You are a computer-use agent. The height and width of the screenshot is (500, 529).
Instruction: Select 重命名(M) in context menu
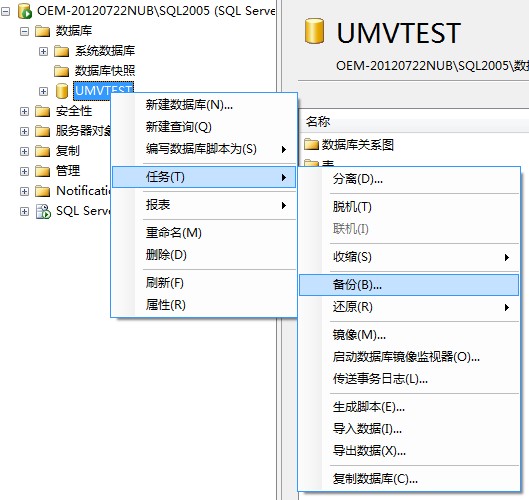tap(204, 233)
